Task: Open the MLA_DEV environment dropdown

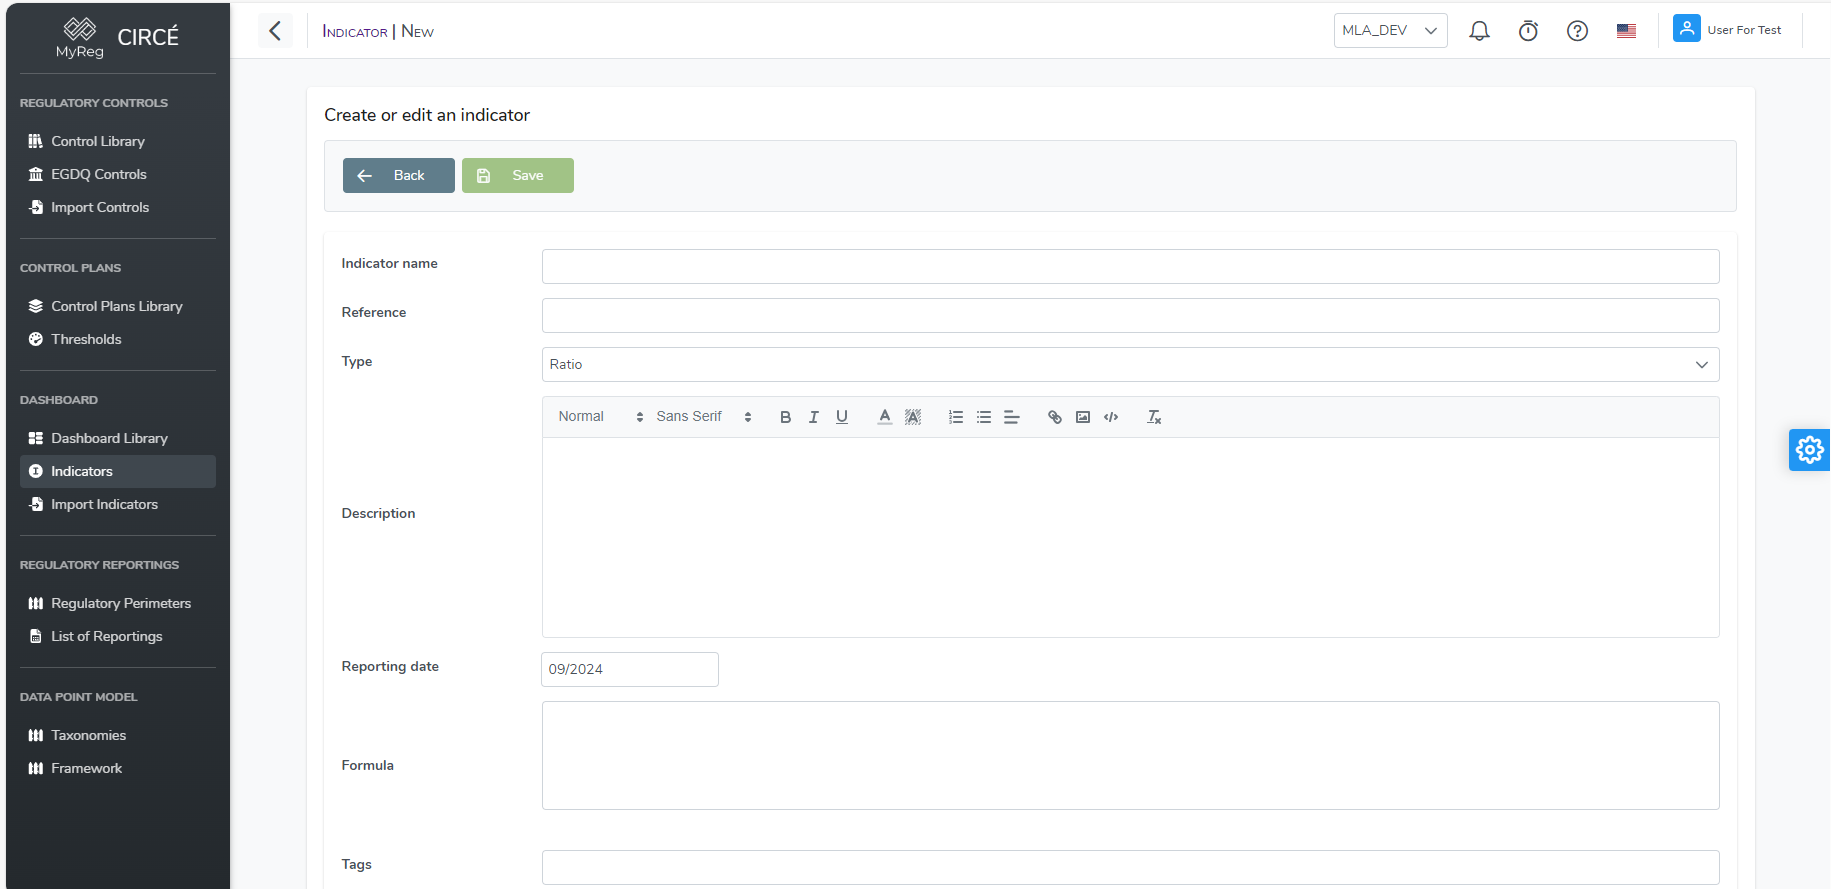Action: 1390,31
